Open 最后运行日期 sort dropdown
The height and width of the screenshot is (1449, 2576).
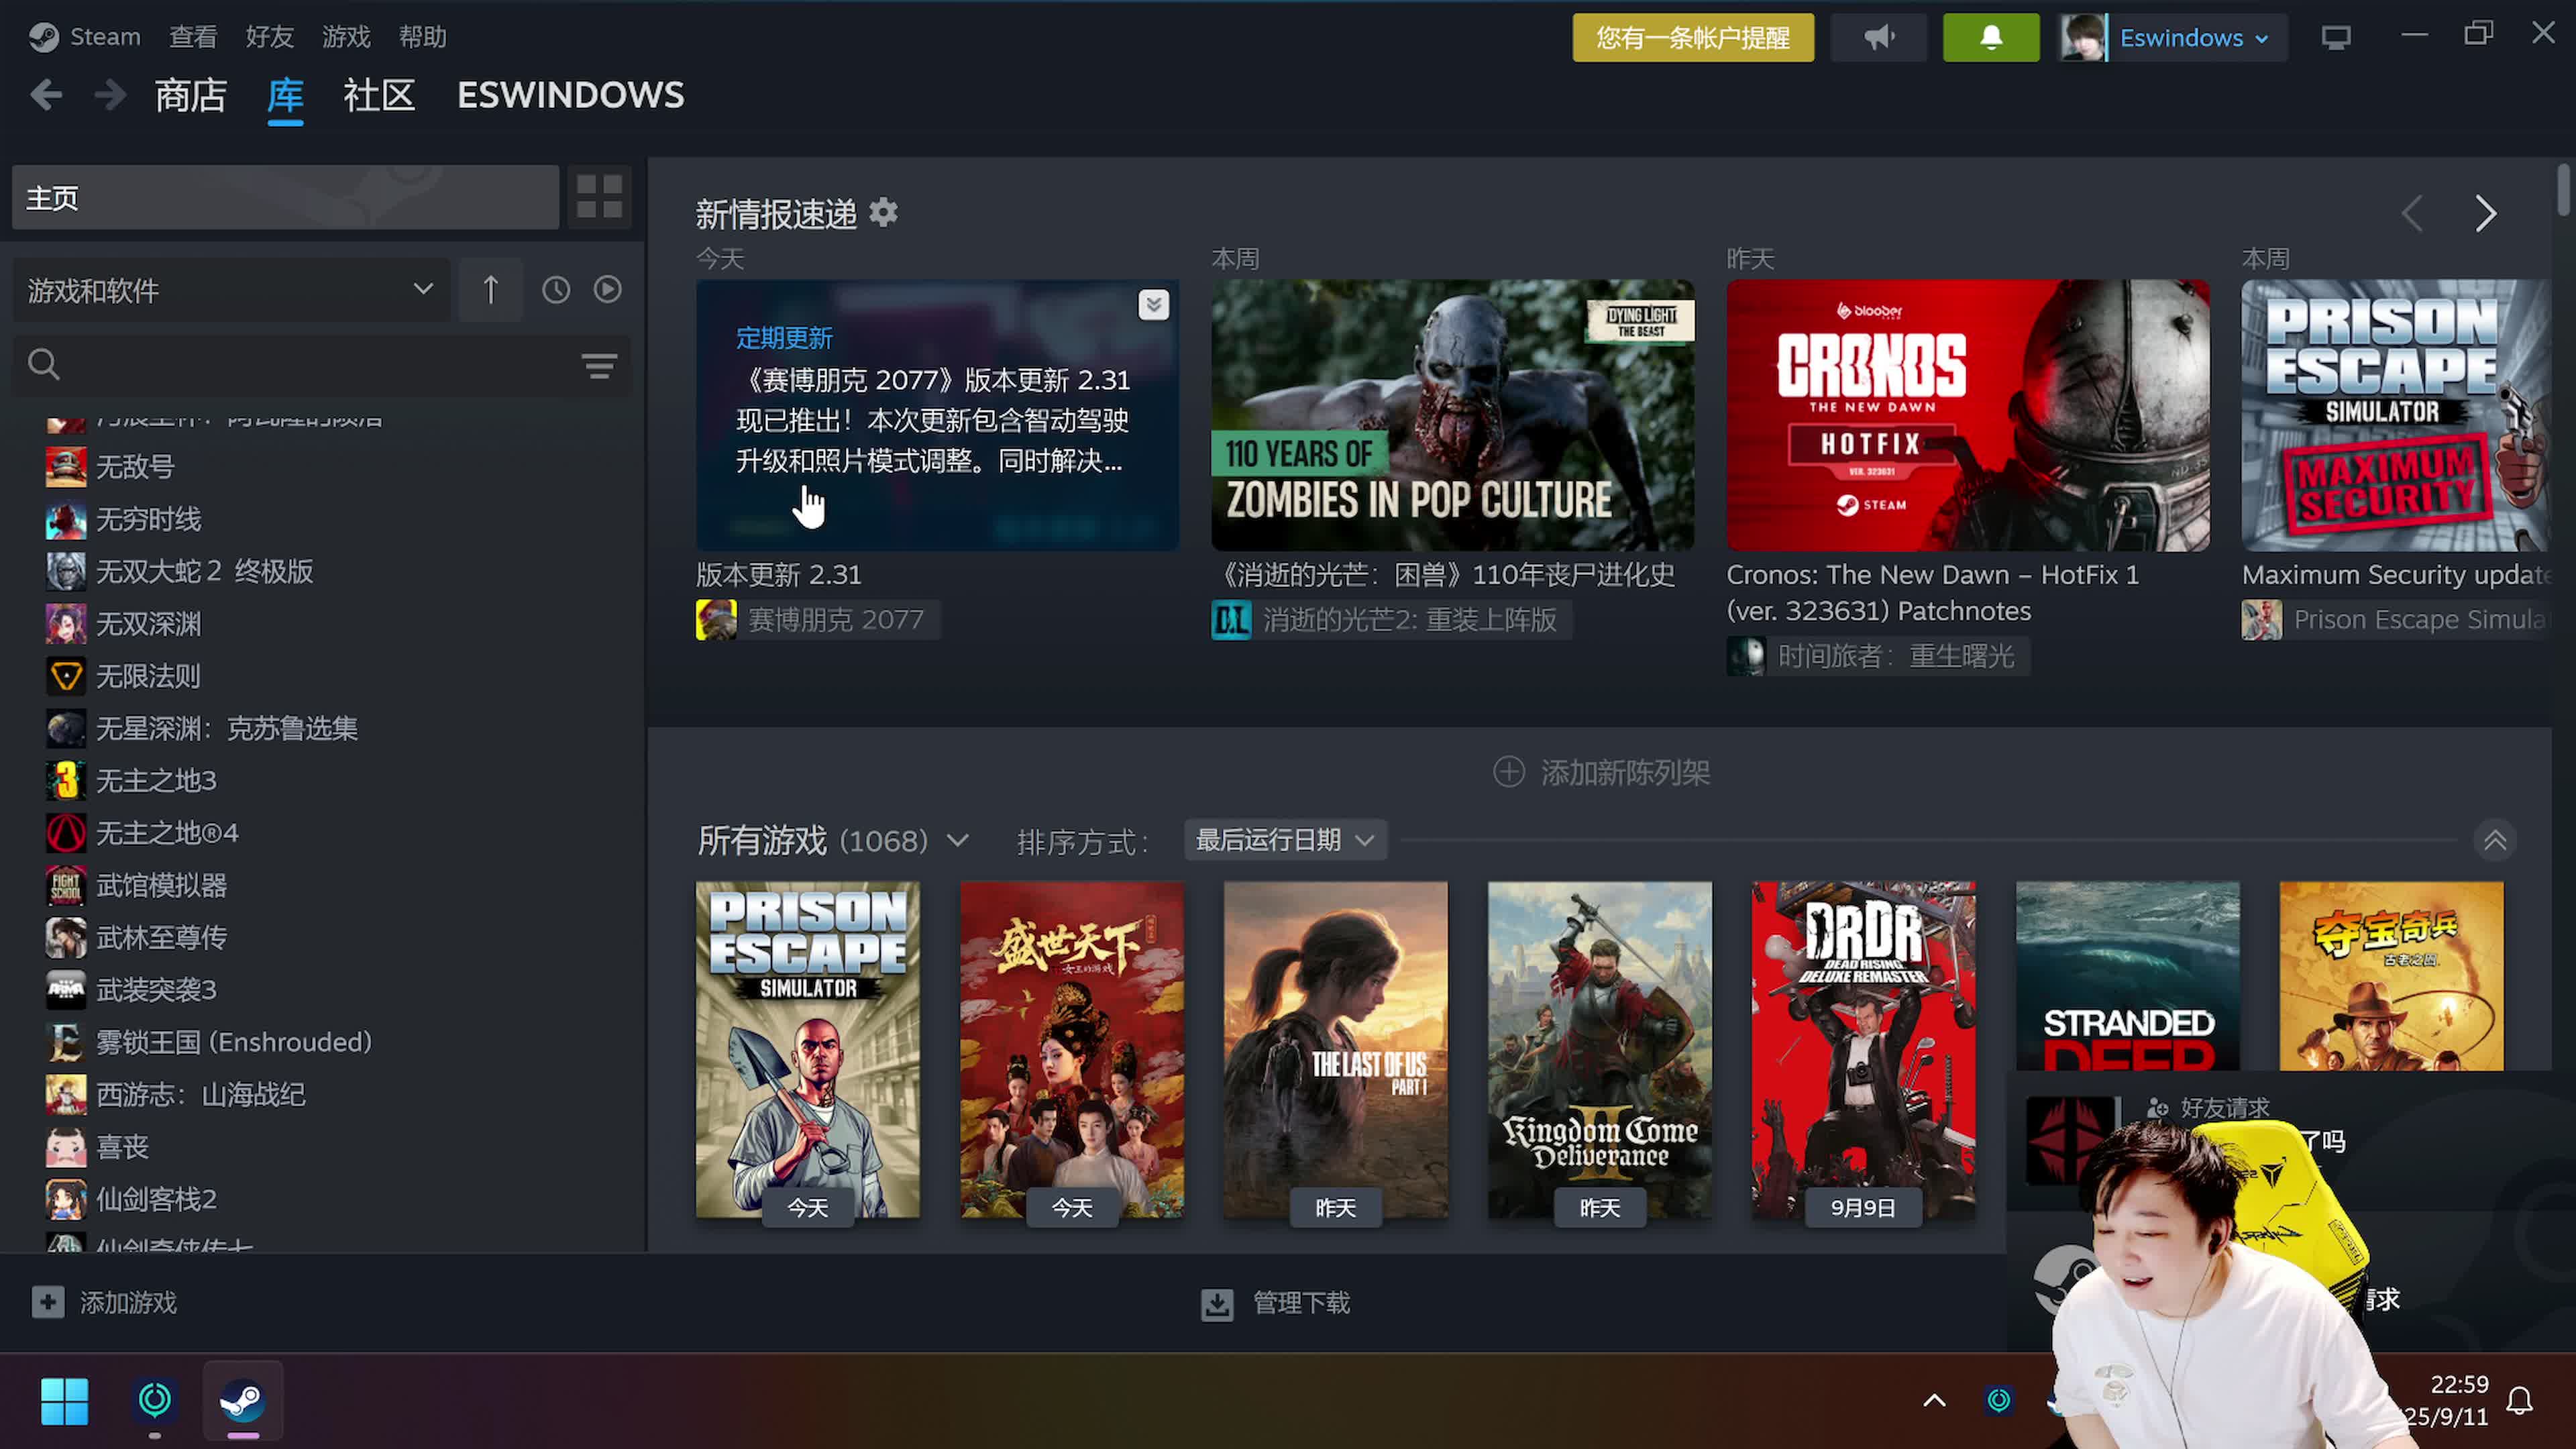click(x=1285, y=840)
